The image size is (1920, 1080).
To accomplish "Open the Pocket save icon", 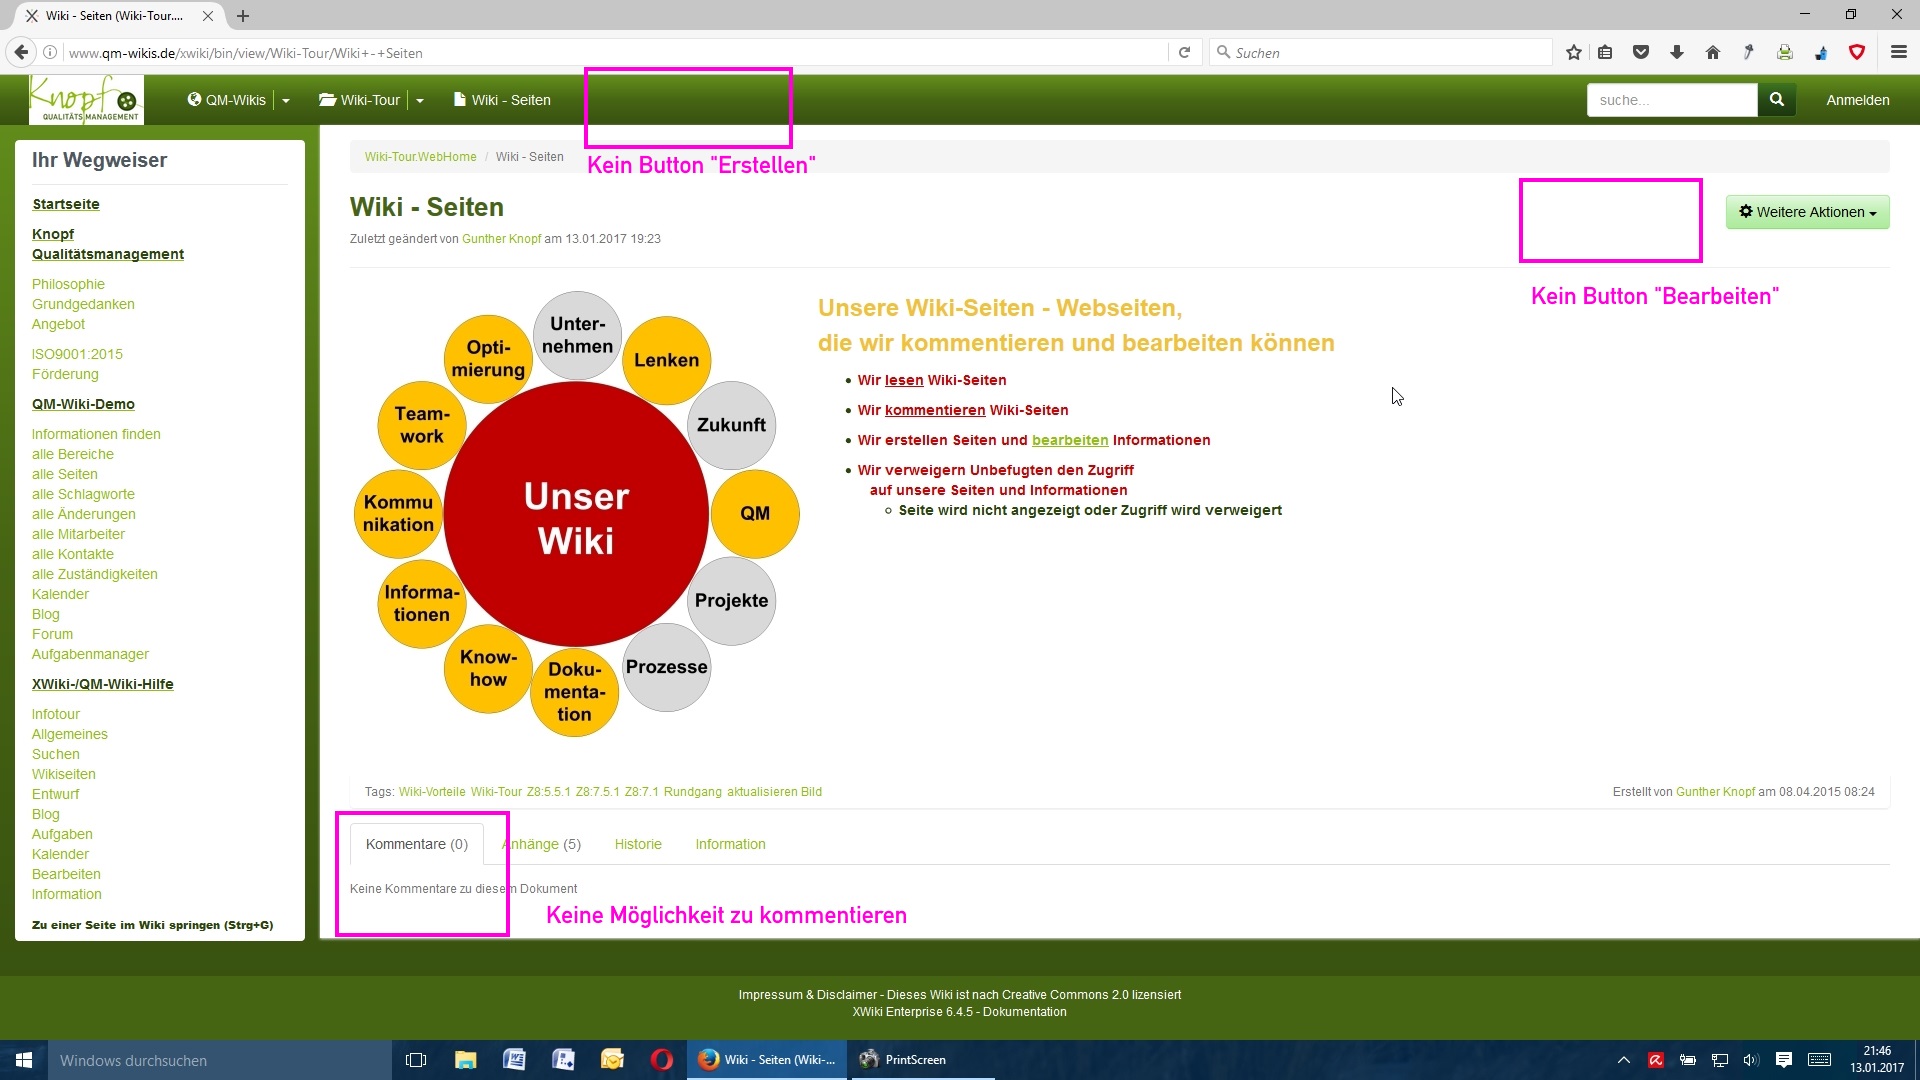I will pyautogui.click(x=1641, y=53).
